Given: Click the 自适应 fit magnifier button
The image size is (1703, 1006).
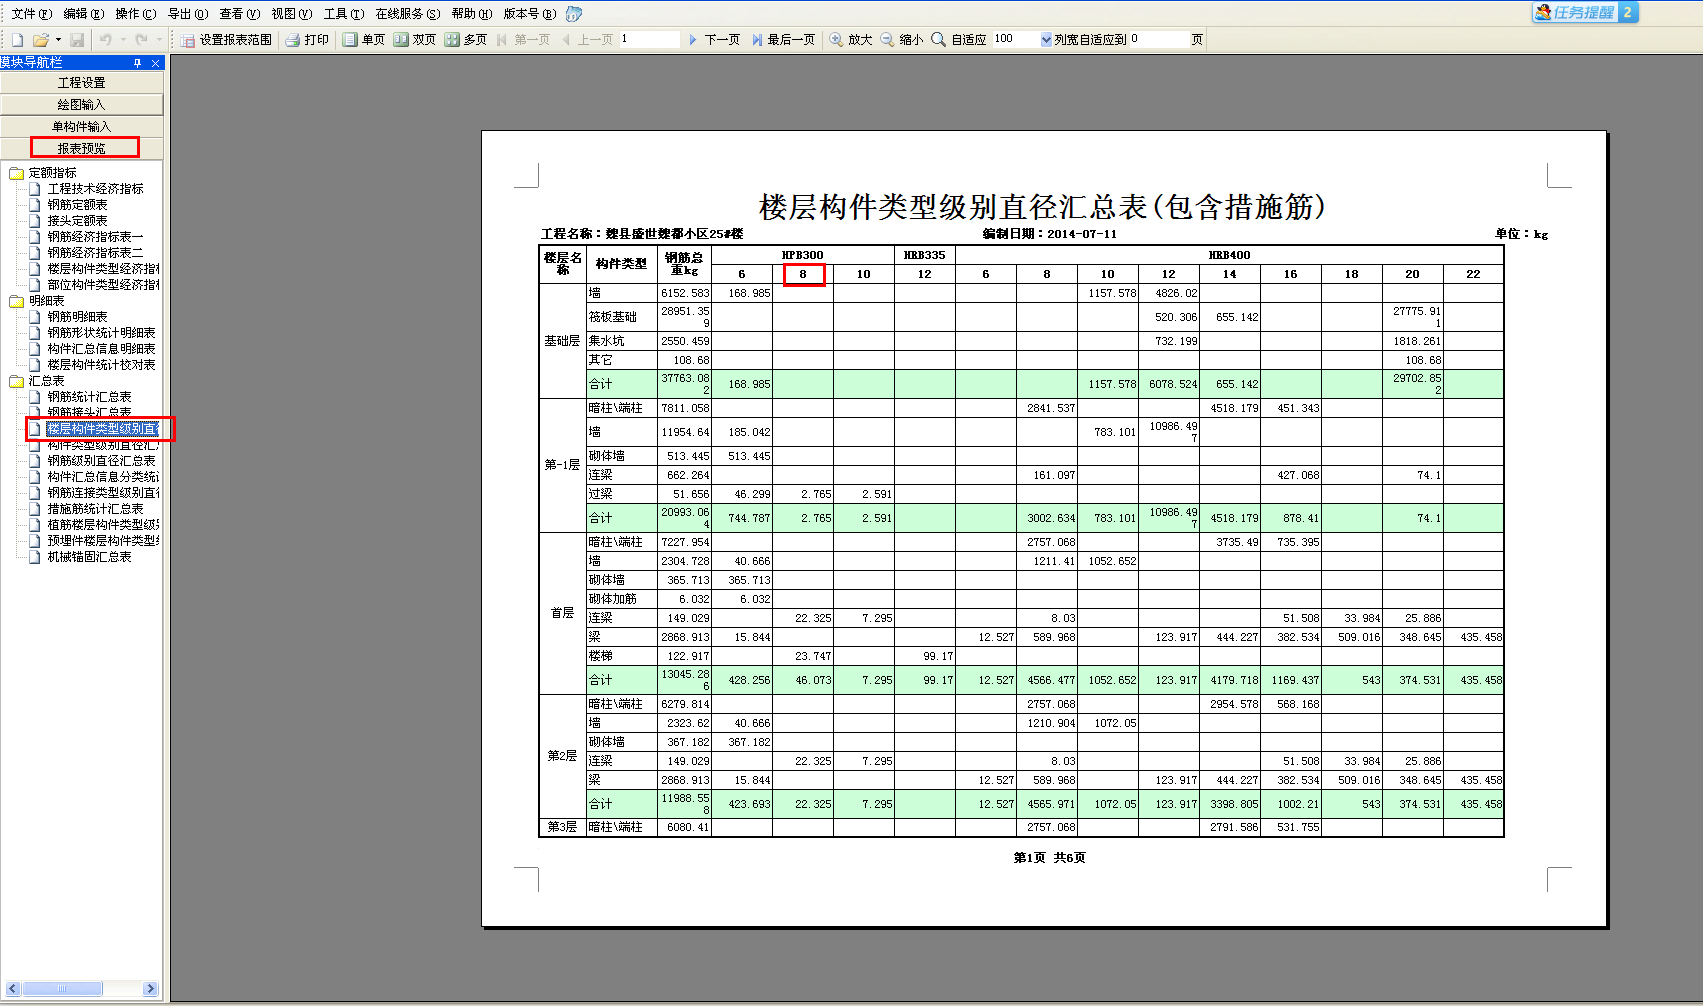Looking at the screenshot, I should point(959,40).
